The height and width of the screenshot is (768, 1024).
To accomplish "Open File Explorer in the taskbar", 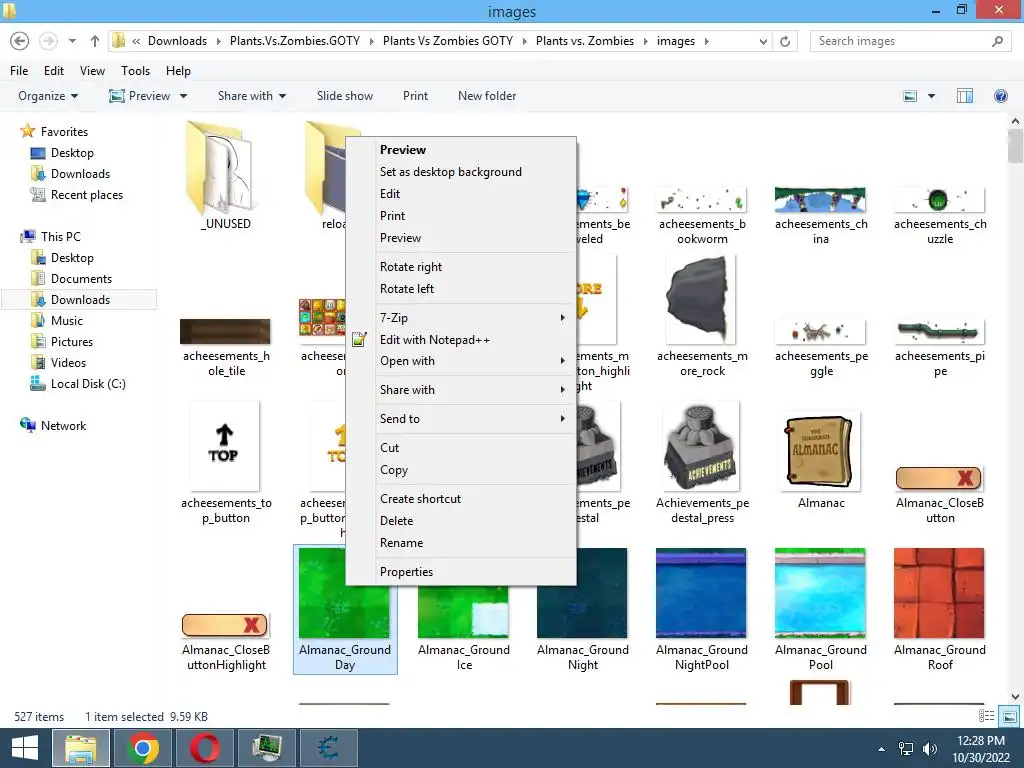I will pos(80,748).
